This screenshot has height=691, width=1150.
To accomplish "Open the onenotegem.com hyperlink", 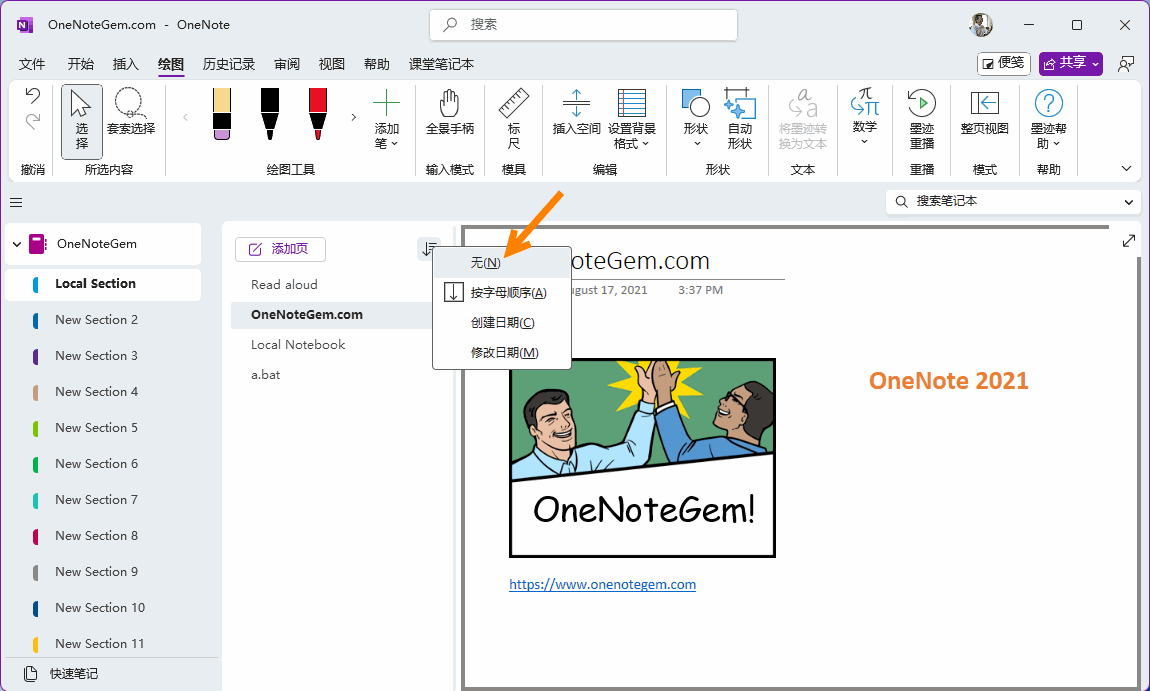I will coord(602,585).
